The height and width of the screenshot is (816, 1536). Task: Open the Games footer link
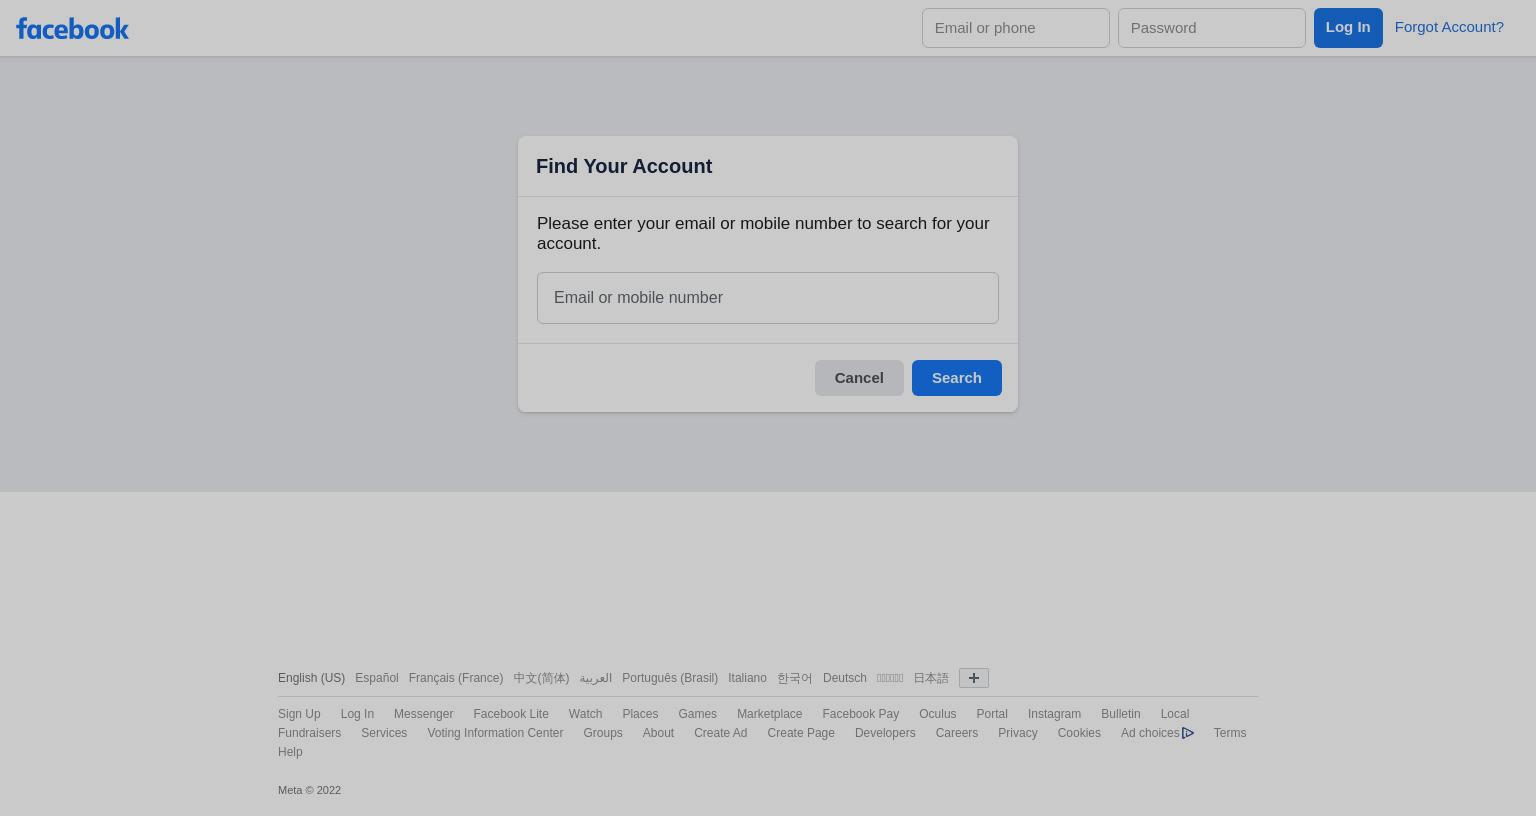(x=697, y=714)
